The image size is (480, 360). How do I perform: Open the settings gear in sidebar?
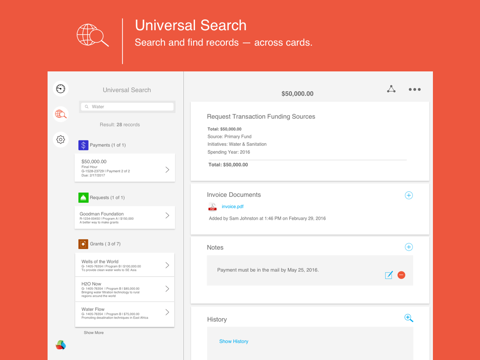(61, 139)
